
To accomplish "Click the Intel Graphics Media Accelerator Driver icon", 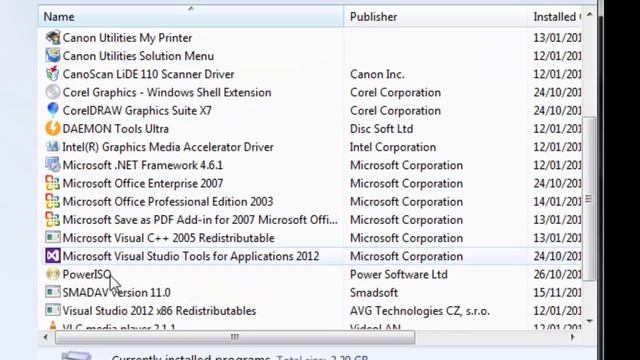I will pyautogui.click(x=53, y=147).
